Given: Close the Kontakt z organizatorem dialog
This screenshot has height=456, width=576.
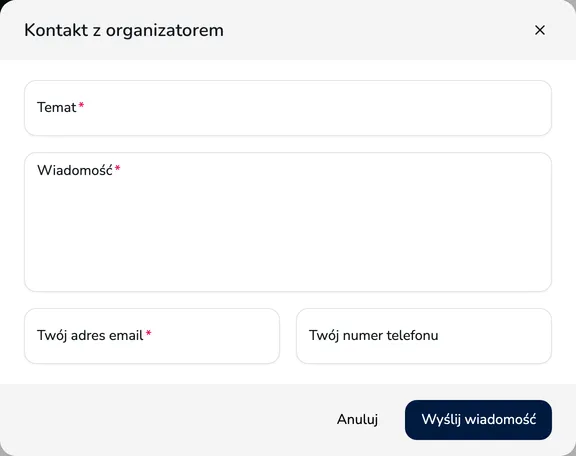Looking at the screenshot, I should click(x=540, y=30).
